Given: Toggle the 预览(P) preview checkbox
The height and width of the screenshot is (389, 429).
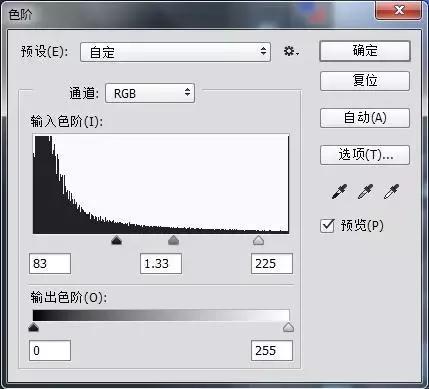Looking at the screenshot, I should 327,226.
